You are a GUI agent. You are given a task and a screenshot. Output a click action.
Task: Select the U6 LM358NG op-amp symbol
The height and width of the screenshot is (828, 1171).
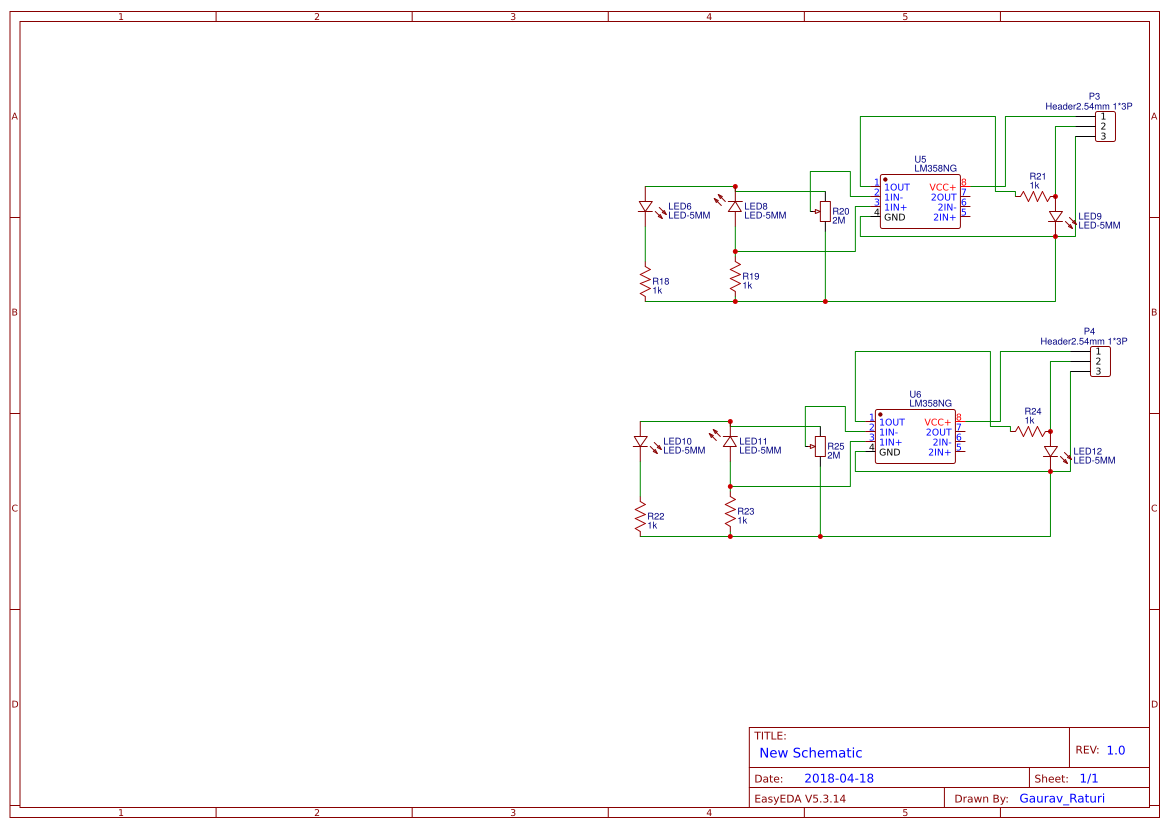pyautogui.click(x=913, y=435)
